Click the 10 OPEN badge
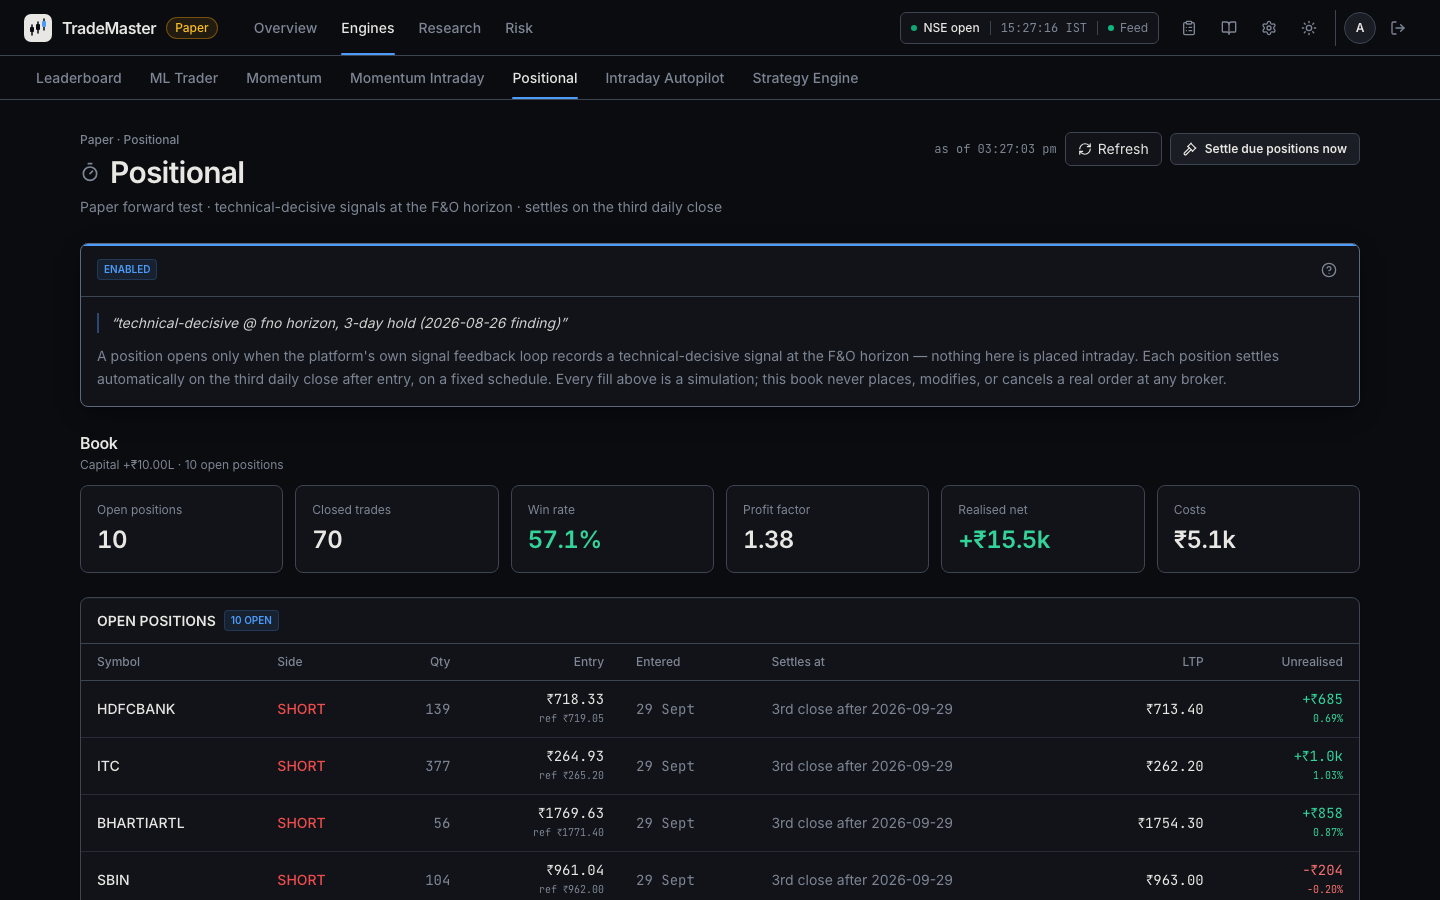 pyautogui.click(x=251, y=620)
